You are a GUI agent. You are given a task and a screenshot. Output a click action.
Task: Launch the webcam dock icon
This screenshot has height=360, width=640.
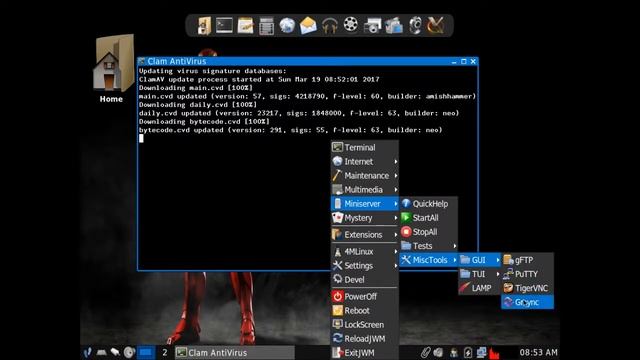tap(415, 26)
